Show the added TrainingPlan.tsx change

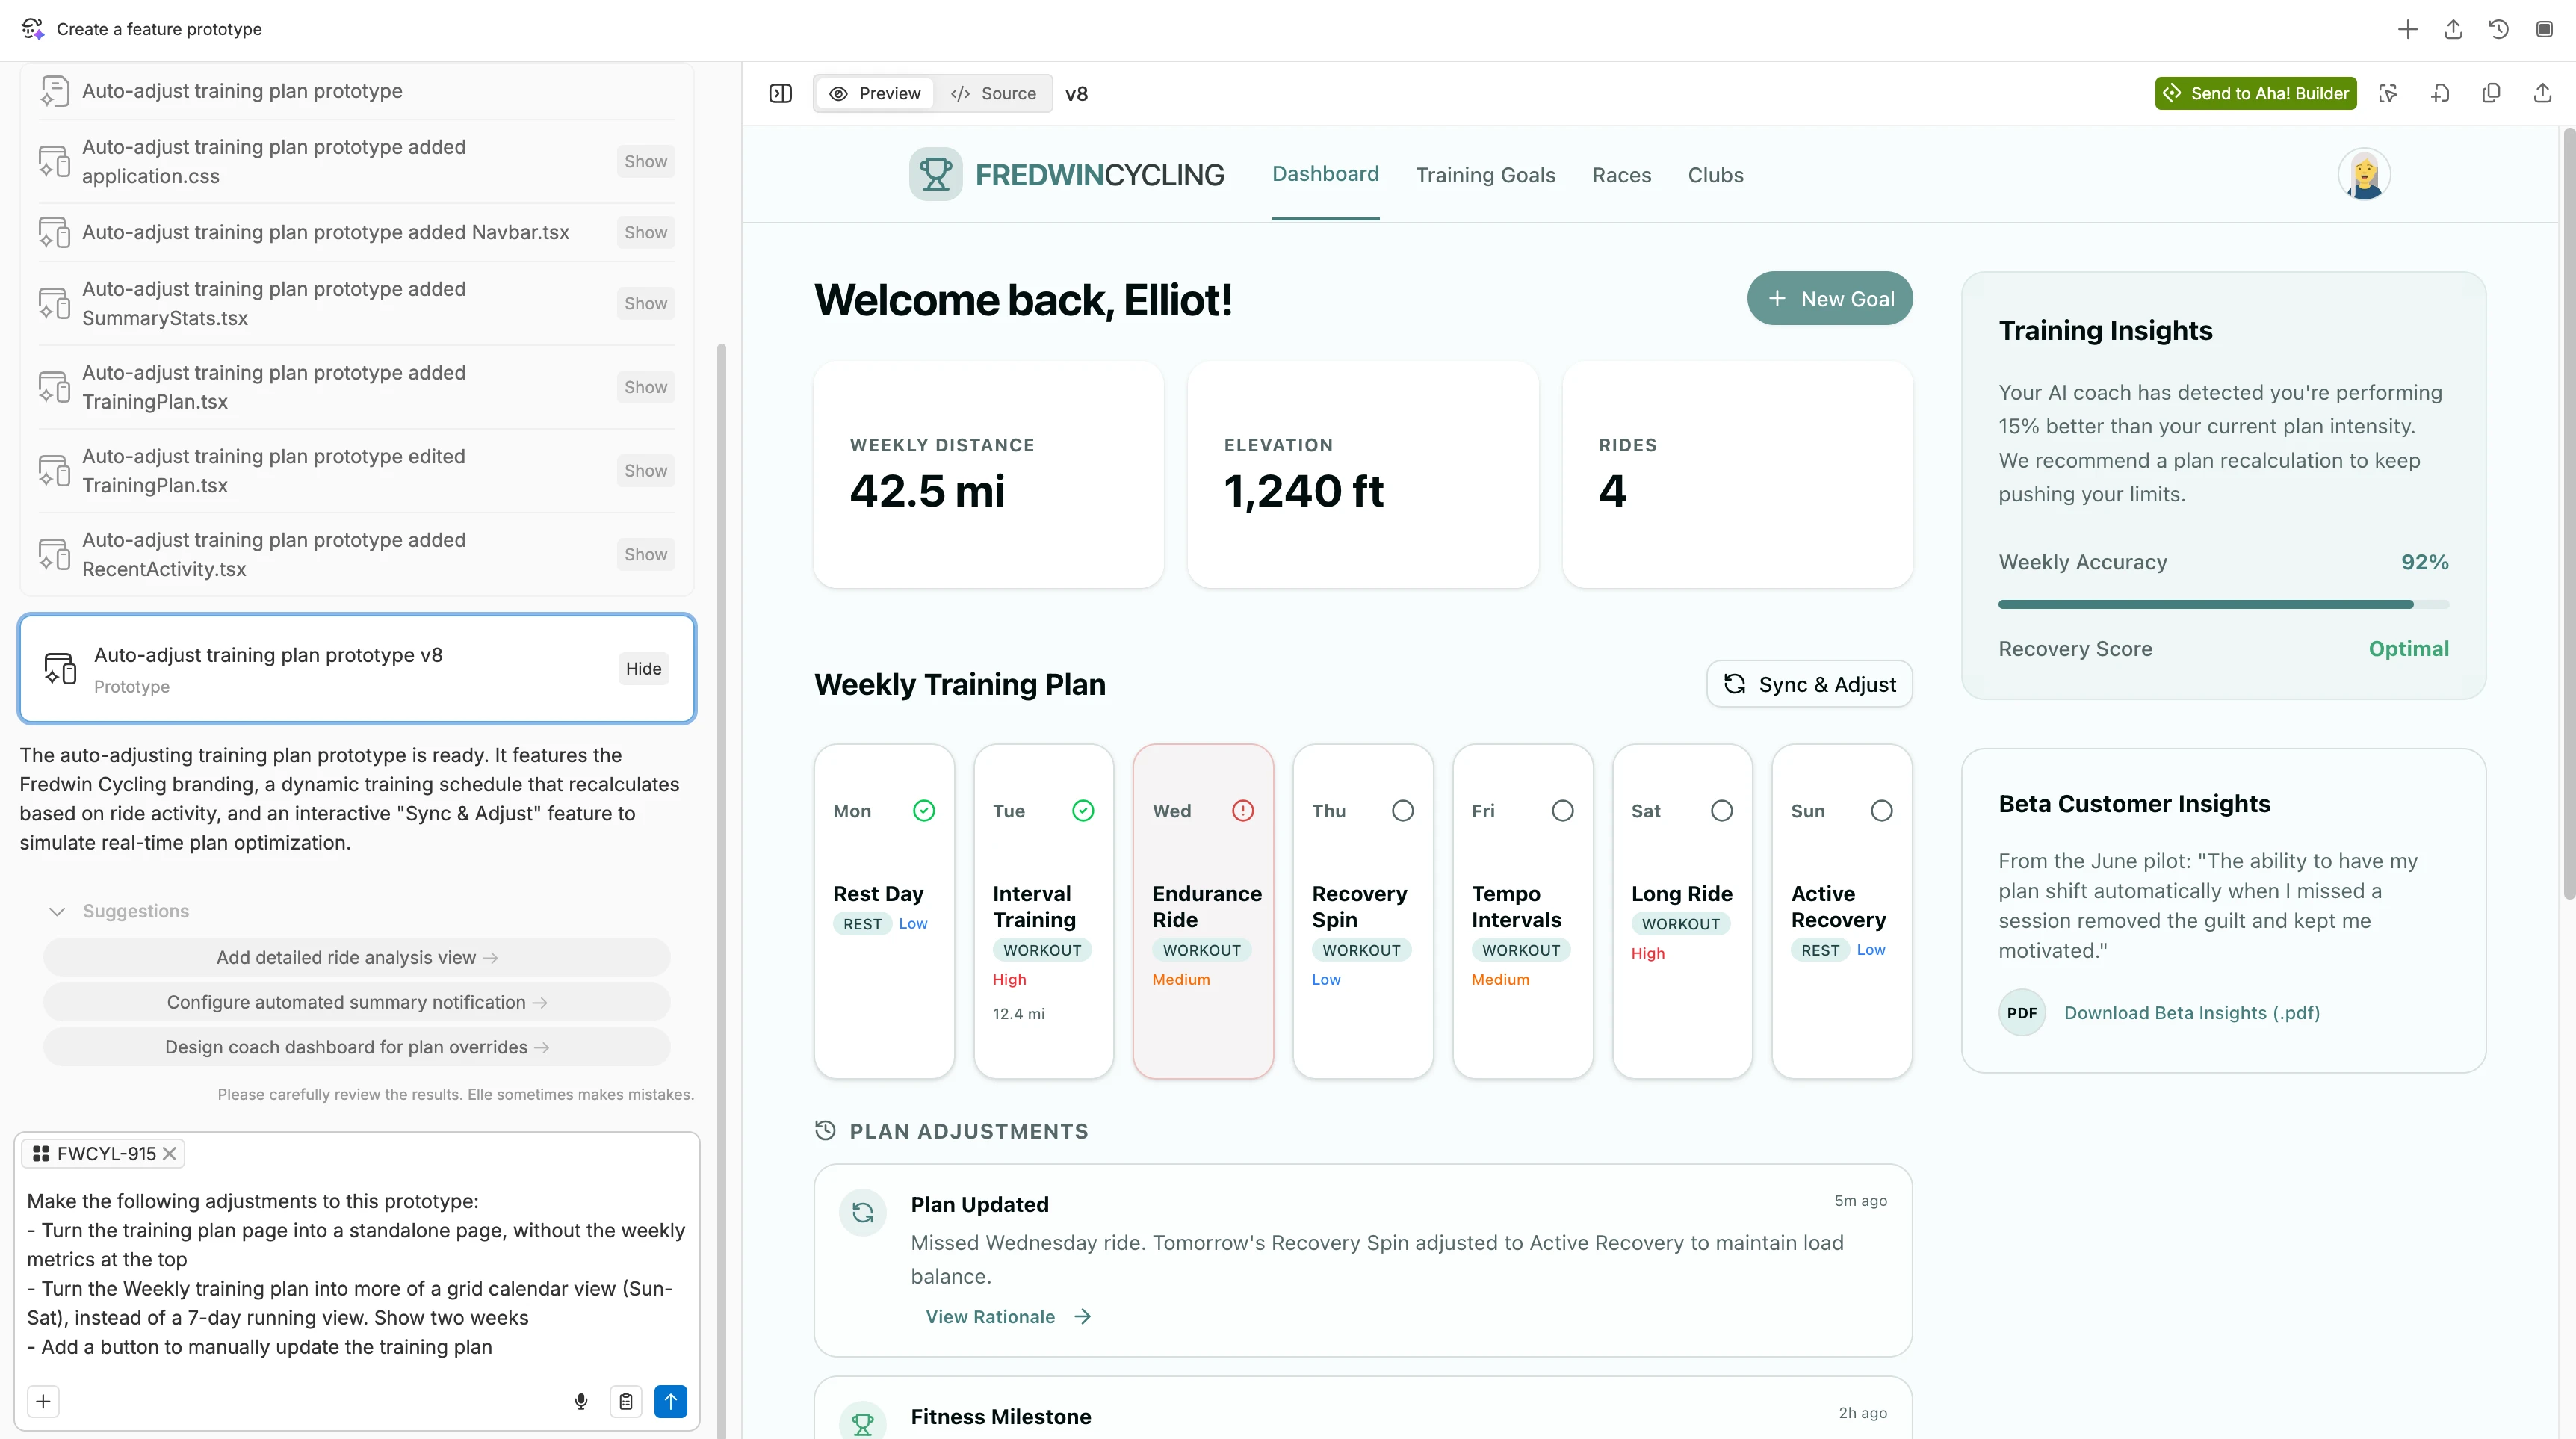pos(645,387)
